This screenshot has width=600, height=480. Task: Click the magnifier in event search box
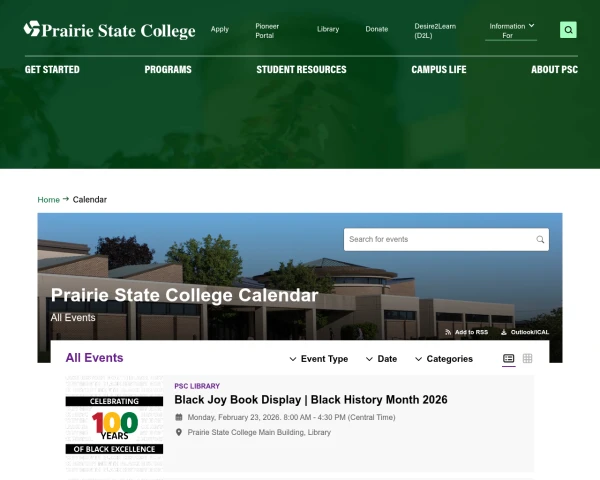point(540,240)
